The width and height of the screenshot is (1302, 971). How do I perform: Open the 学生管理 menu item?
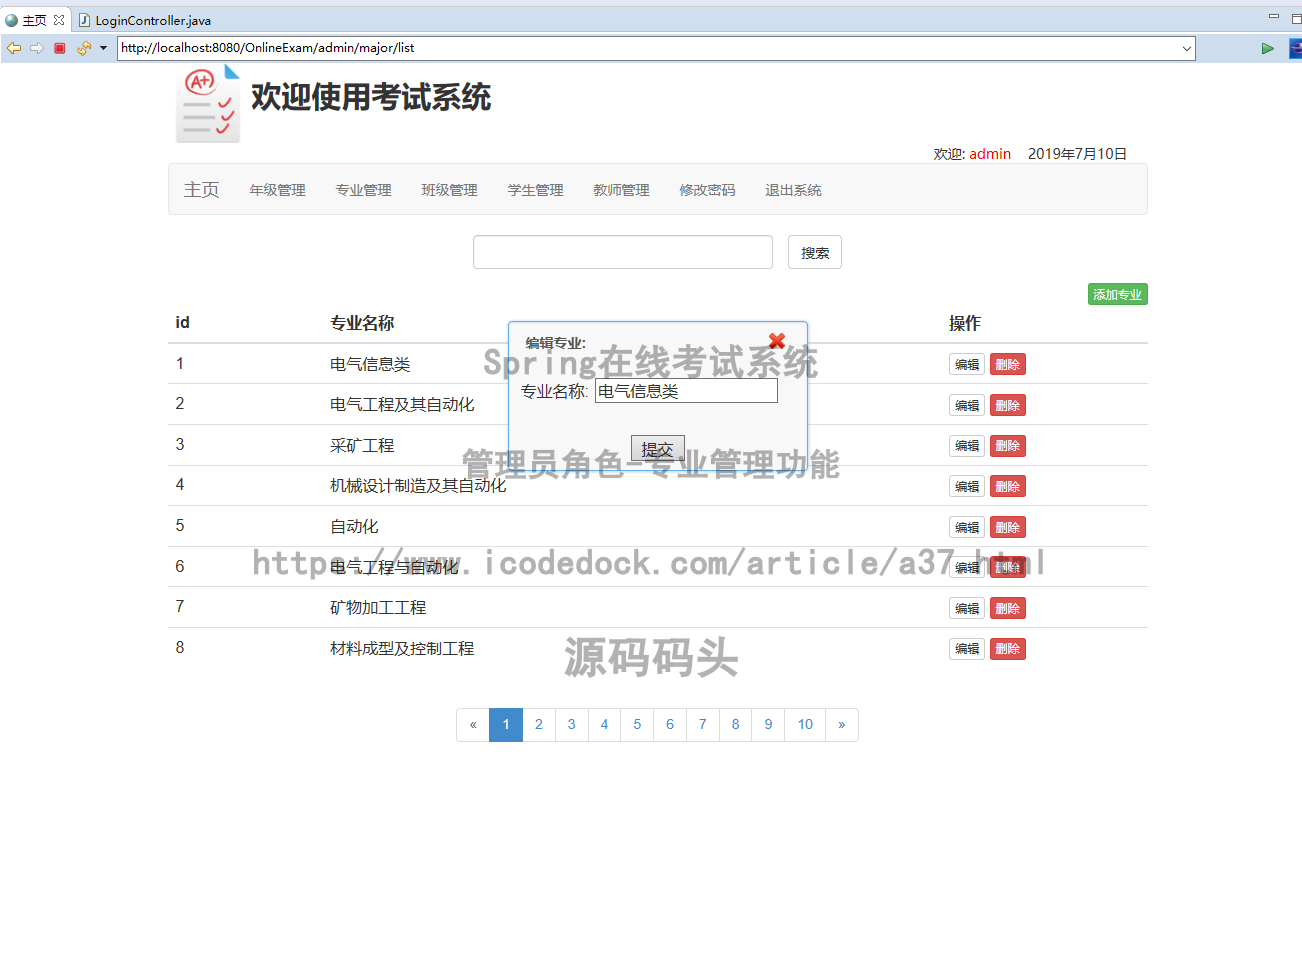(535, 190)
